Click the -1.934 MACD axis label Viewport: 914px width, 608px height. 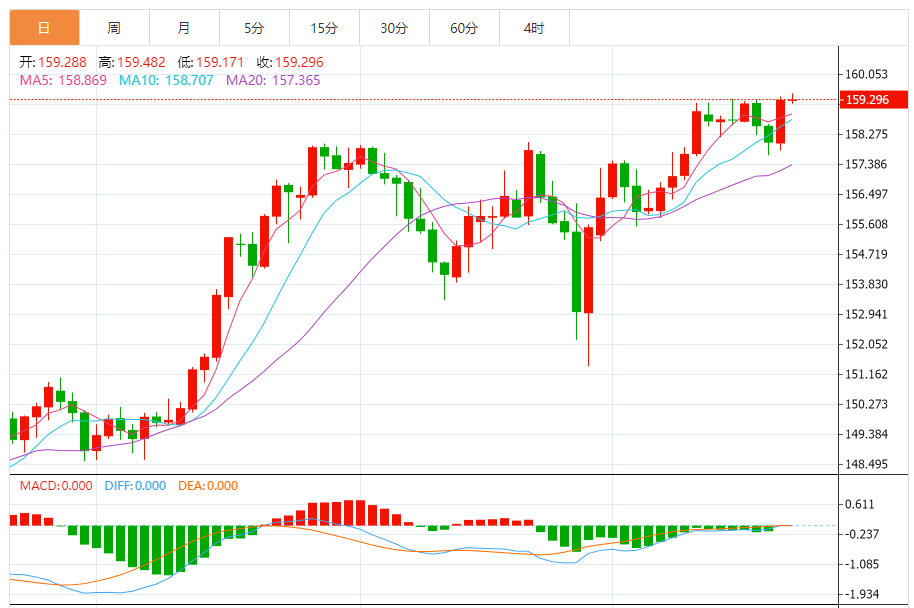point(862,595)
